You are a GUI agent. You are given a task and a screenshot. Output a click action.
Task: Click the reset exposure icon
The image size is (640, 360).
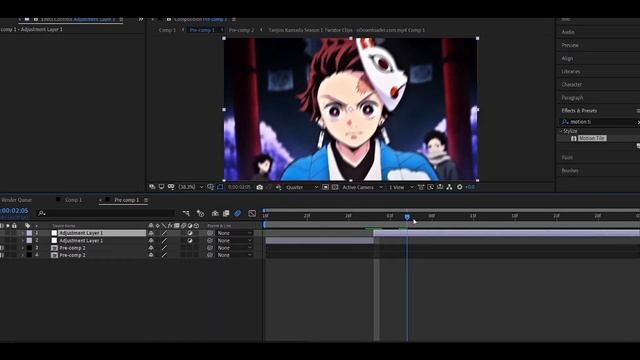(x=460, y=187)
